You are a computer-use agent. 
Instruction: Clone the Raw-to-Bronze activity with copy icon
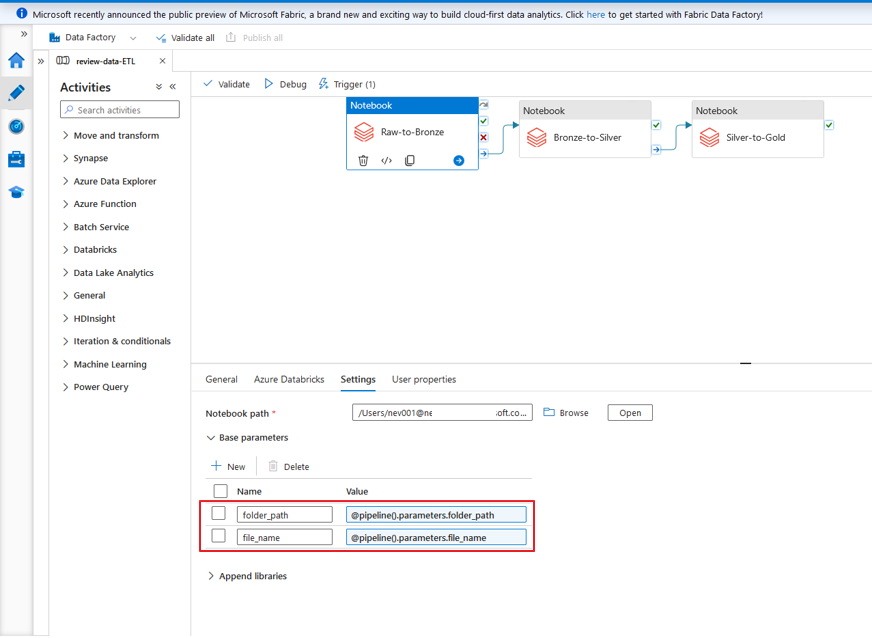[409, 160]
